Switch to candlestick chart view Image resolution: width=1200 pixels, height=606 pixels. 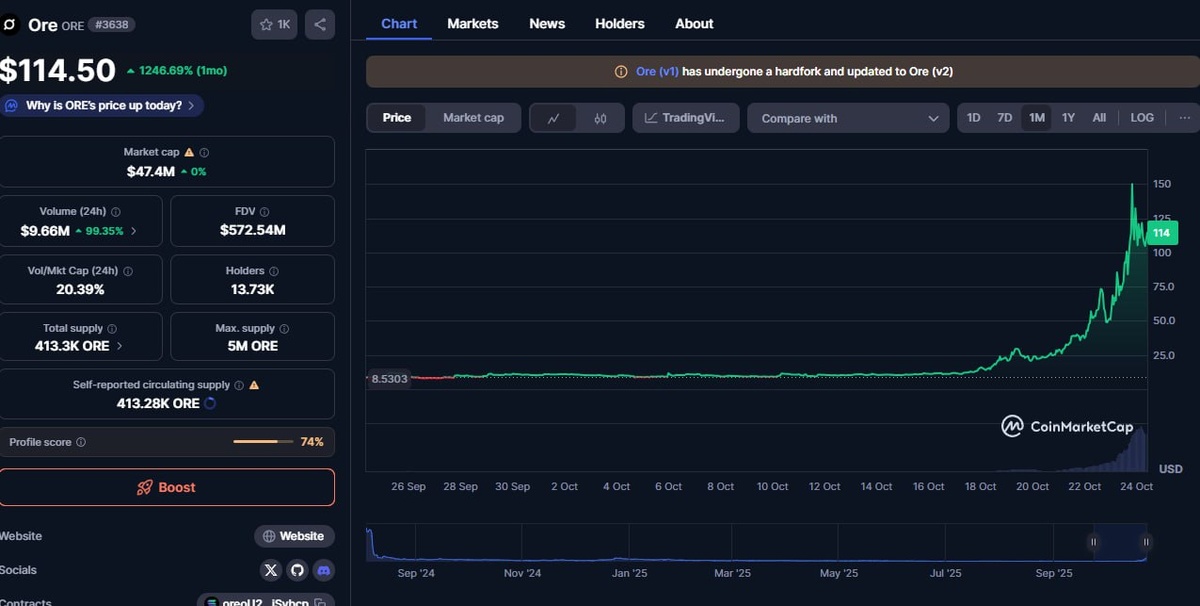[600, 118]
